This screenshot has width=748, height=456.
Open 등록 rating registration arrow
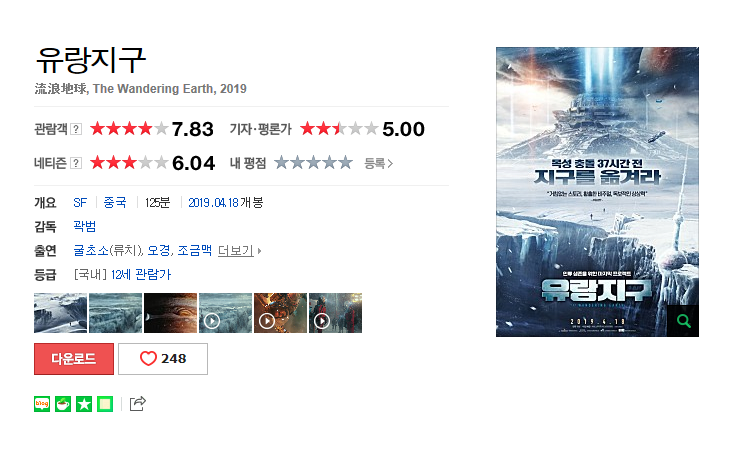click(x=378, y=163)
